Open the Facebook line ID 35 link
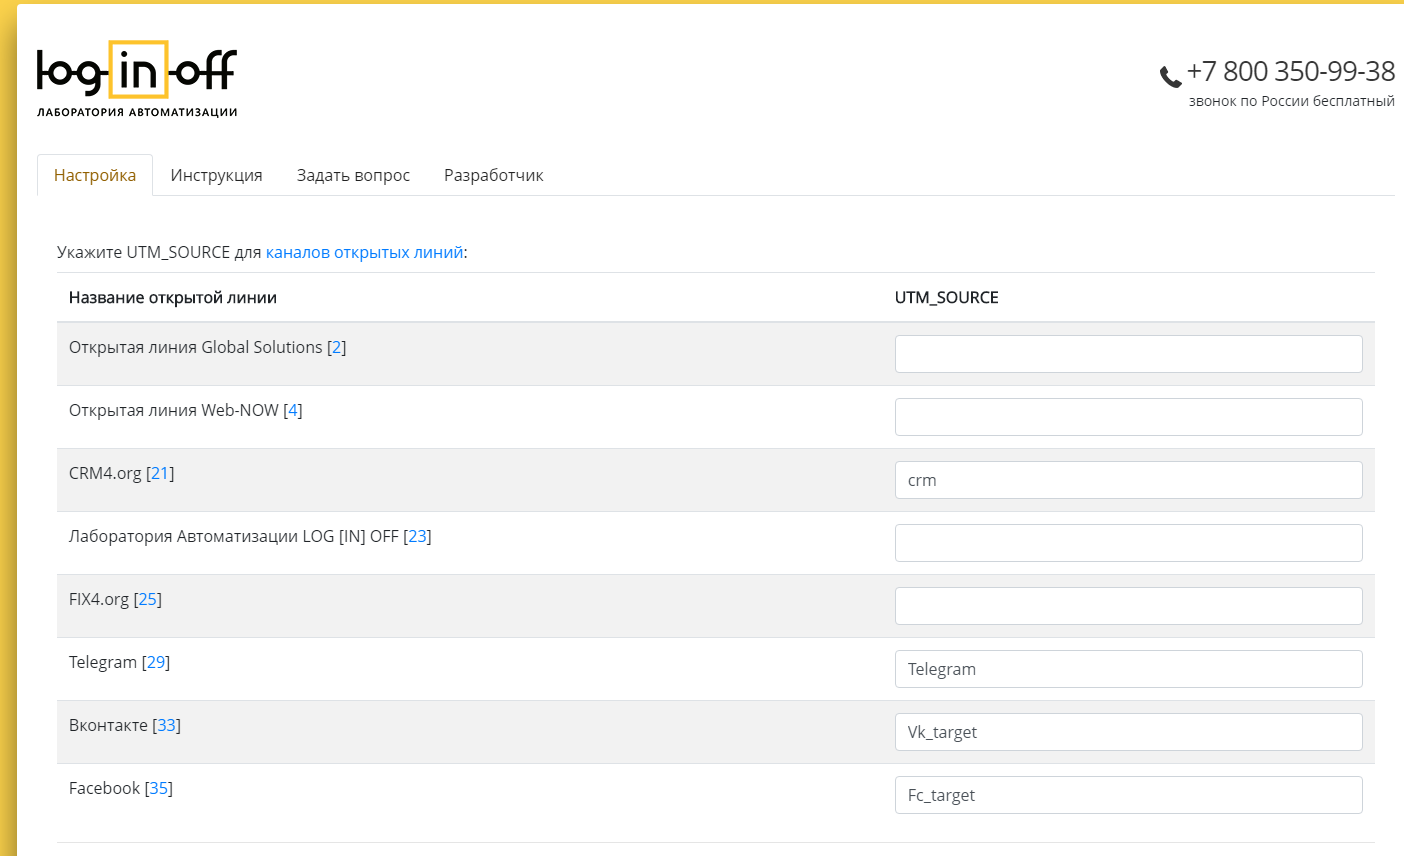1404x856 pixels. click(x=158, y=788)
